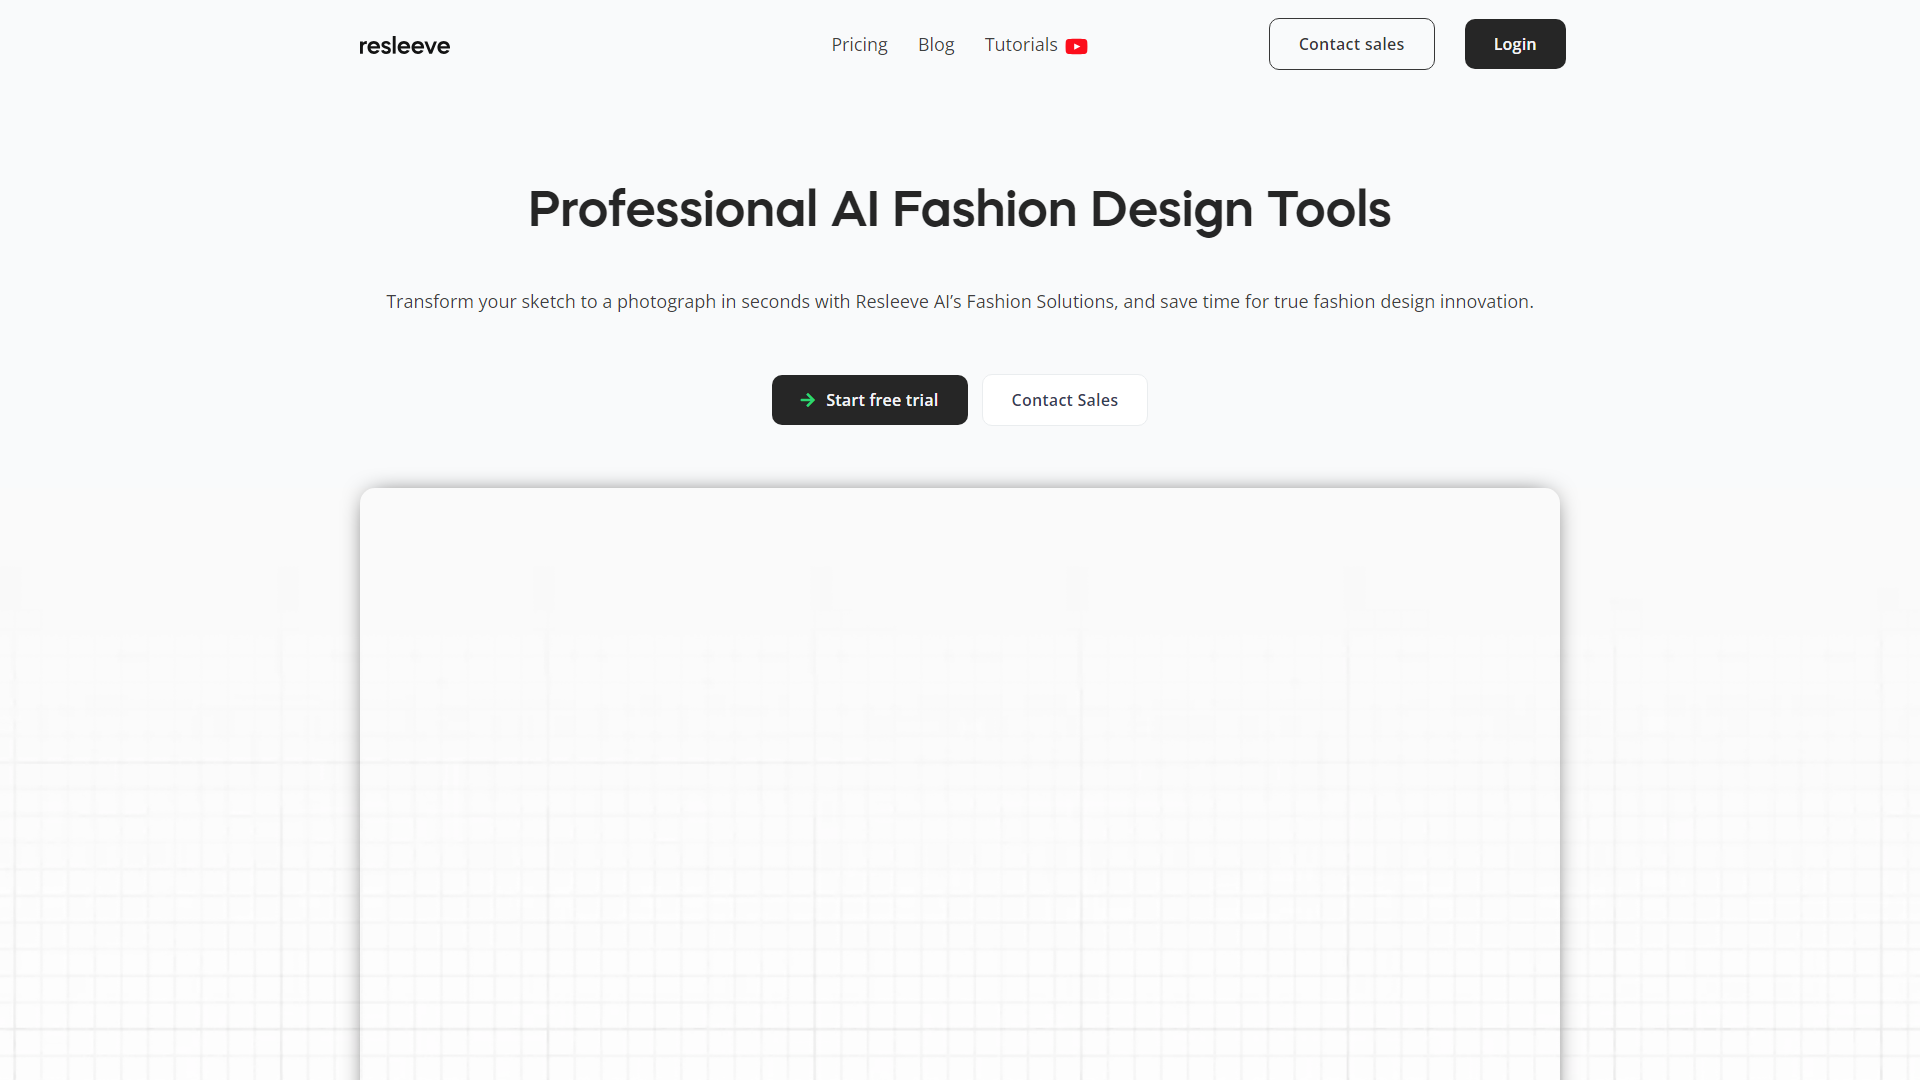Click the word Professional in the headline

click(672, 210)
